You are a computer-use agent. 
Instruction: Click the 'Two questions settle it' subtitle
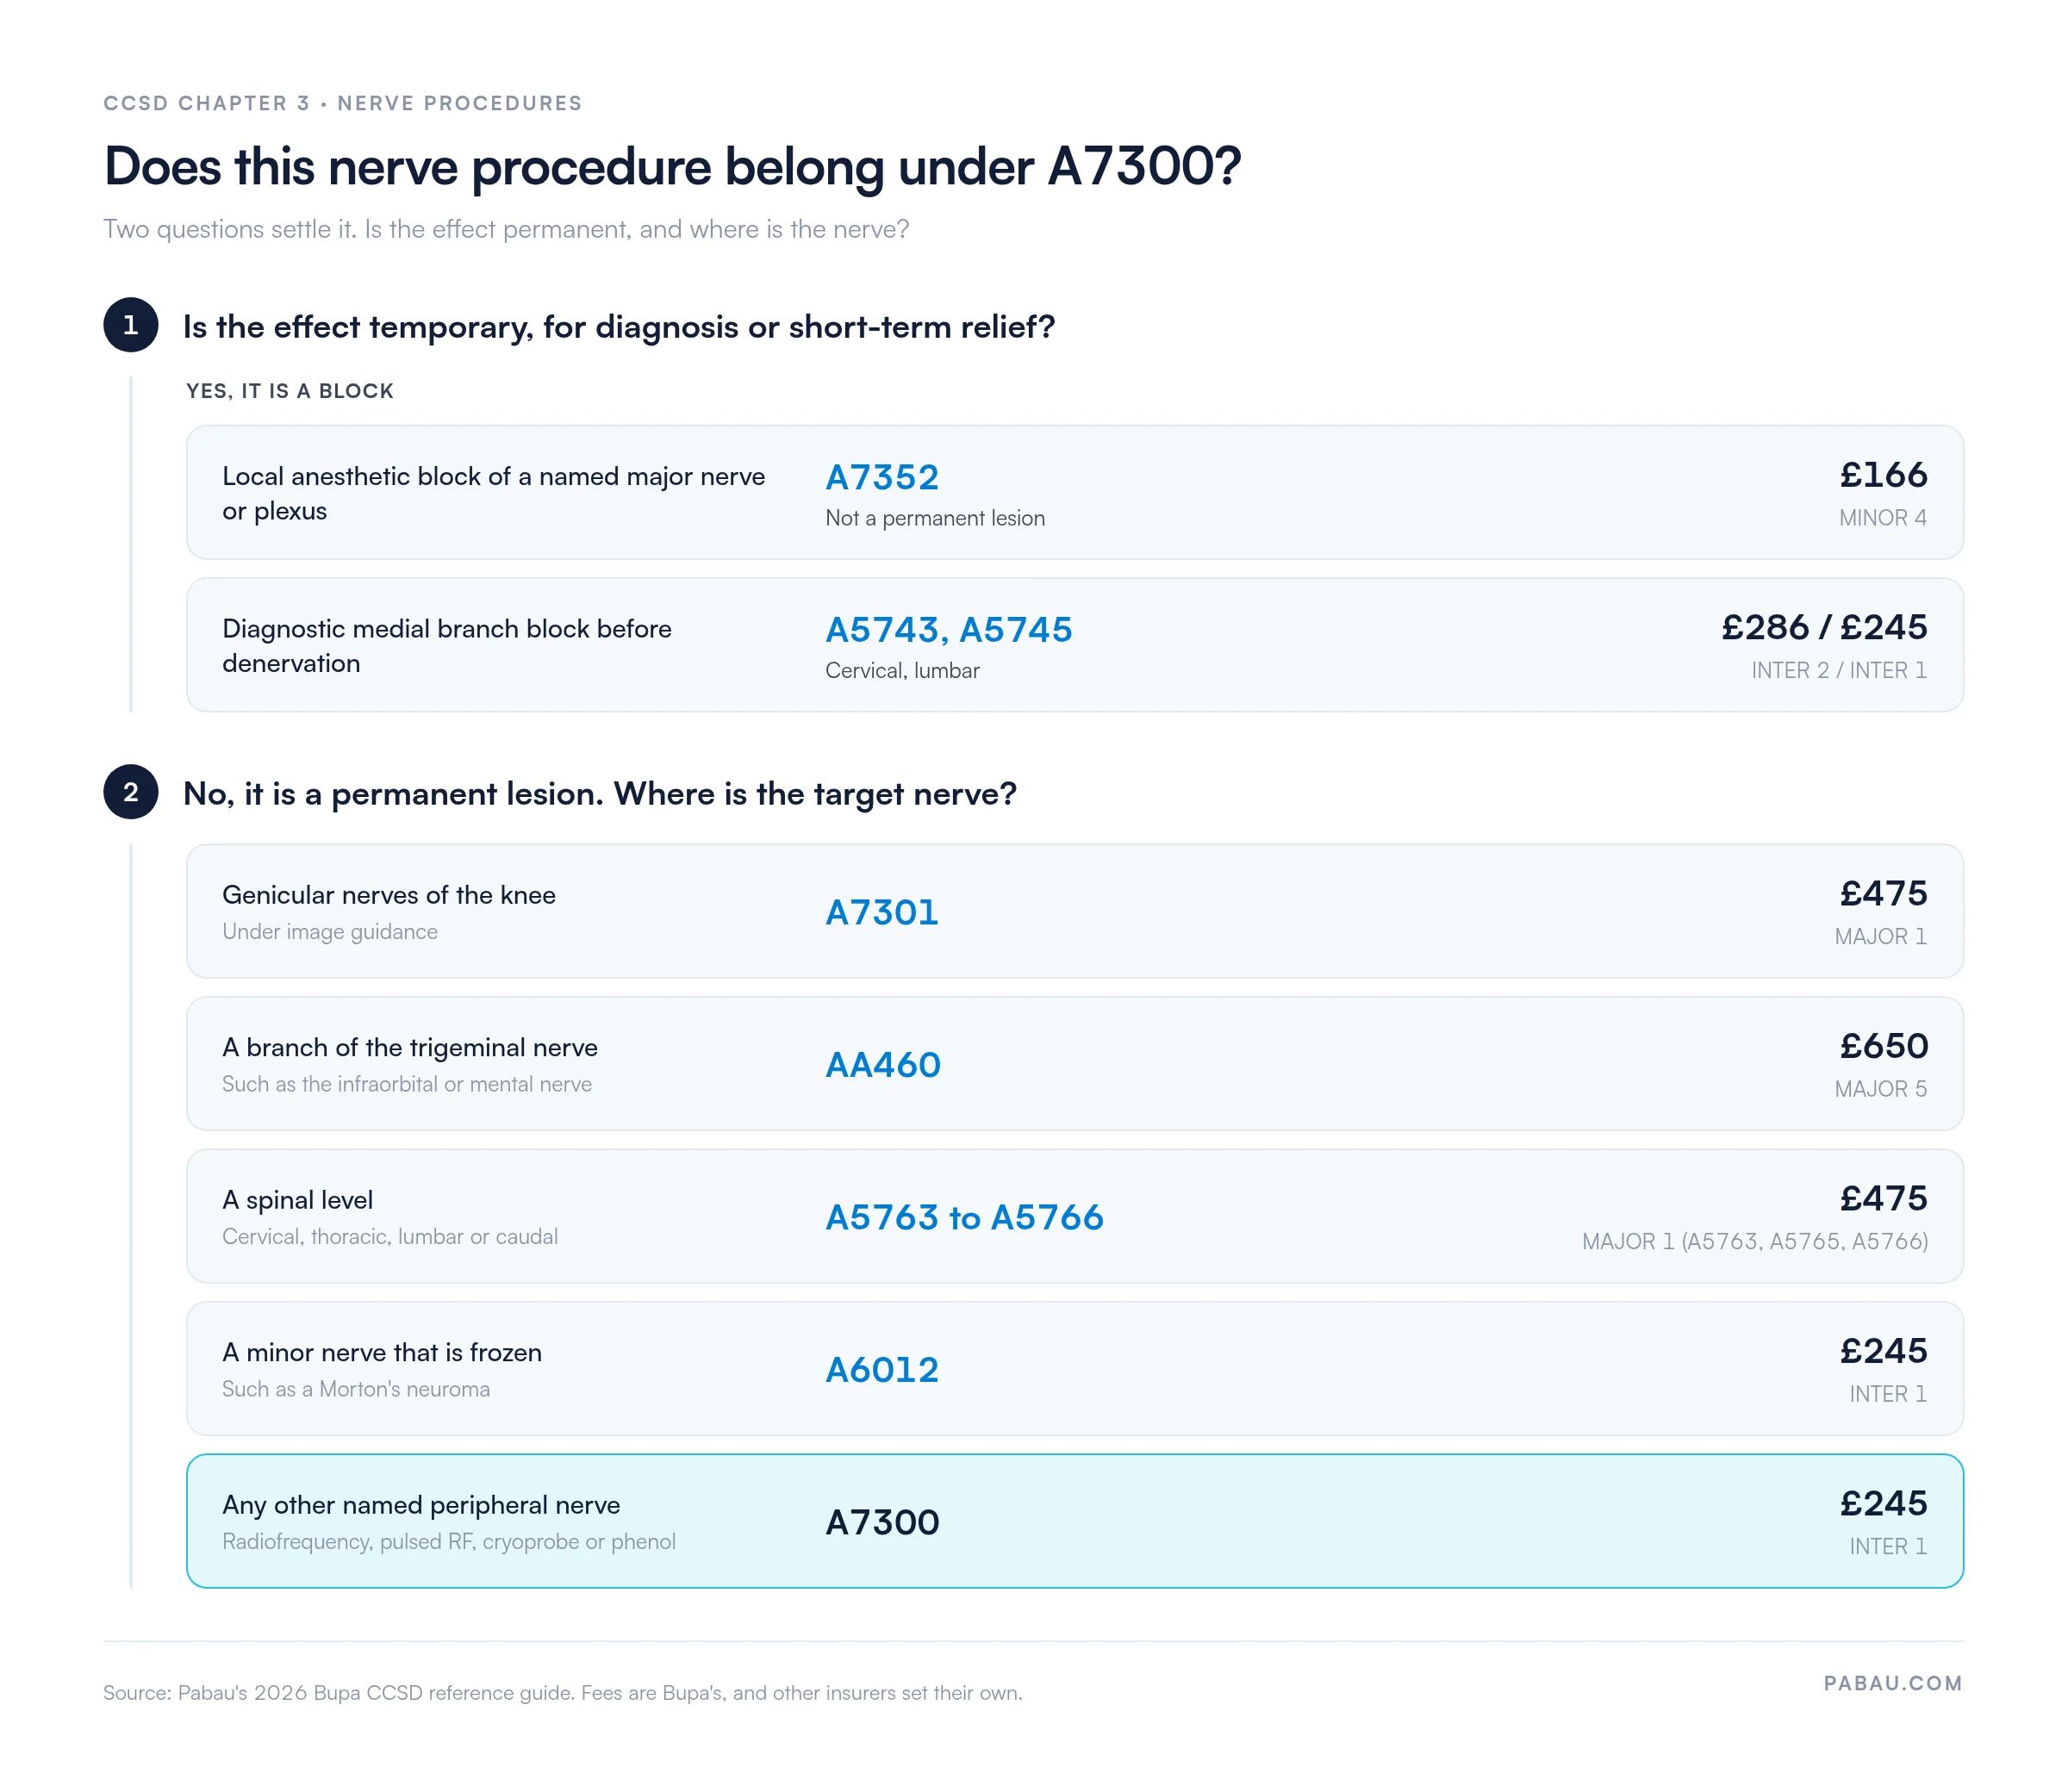[506, 229]
